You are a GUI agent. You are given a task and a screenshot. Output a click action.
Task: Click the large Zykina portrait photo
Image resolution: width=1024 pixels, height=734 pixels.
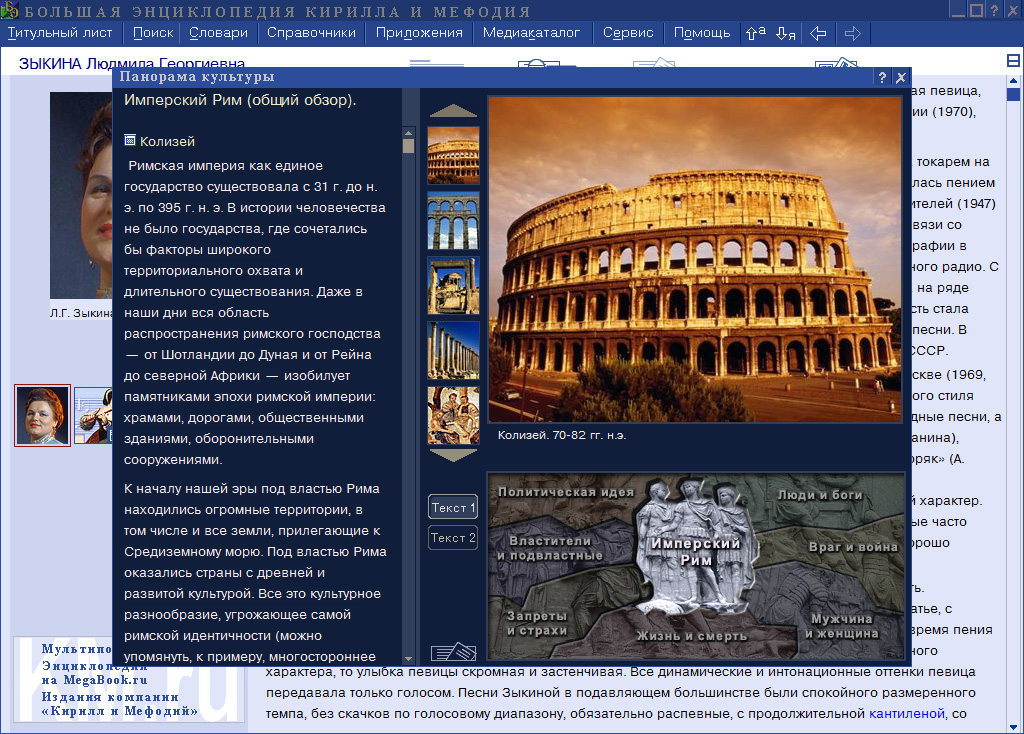(x=81, y=195)
